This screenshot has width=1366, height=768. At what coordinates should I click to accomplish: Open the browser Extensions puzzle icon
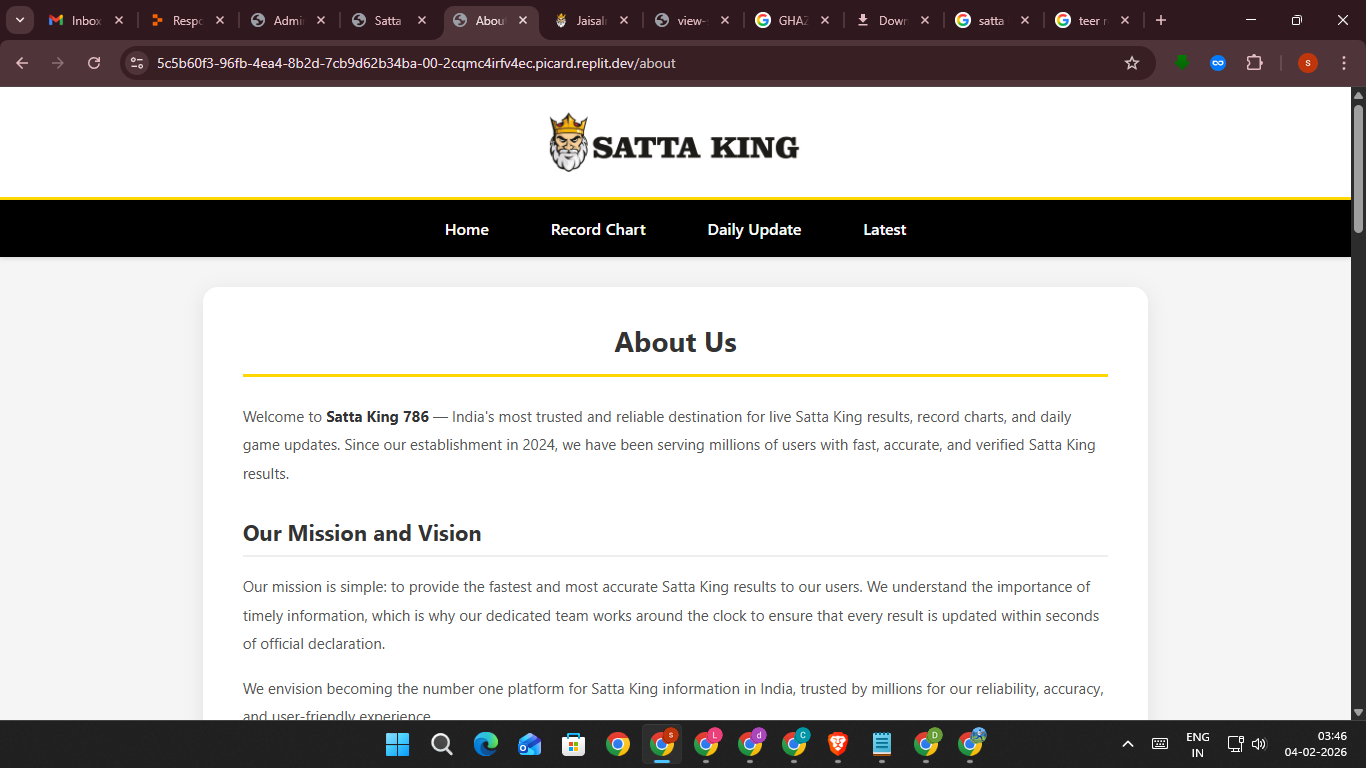pos(1254,63)
